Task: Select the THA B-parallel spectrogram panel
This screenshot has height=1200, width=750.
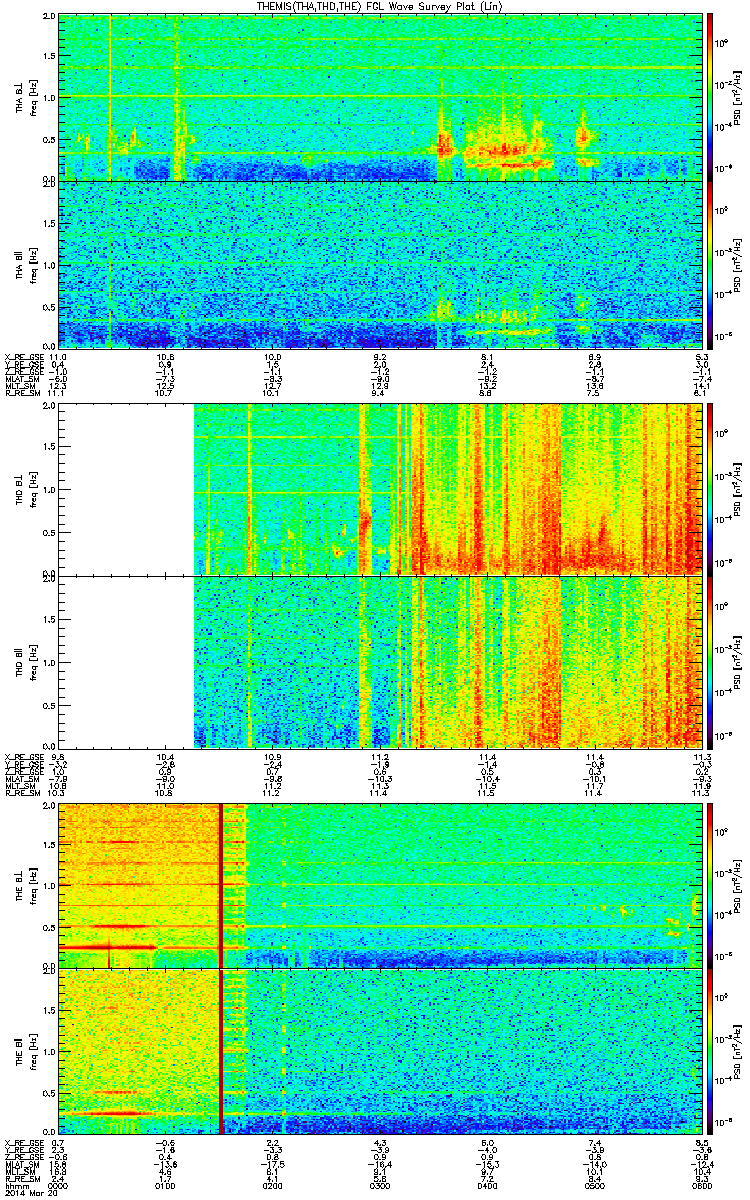Action: click(x=380, y=264)
